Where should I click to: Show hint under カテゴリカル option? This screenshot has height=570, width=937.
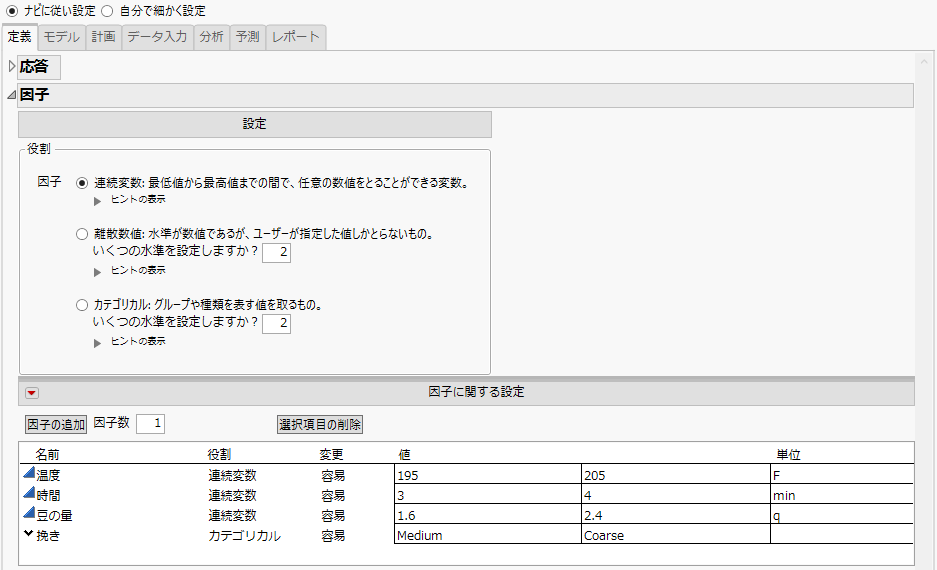[97, 344]
